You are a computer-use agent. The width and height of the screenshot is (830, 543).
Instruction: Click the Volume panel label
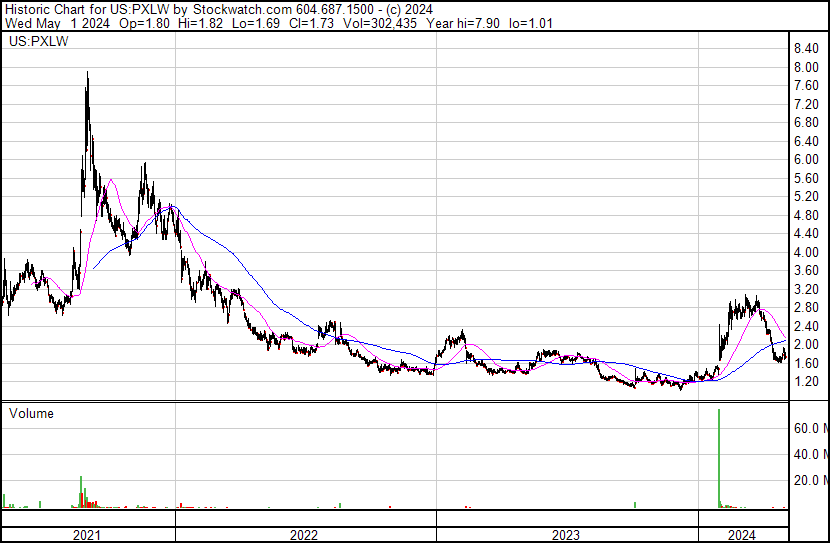tap(31, 413)
